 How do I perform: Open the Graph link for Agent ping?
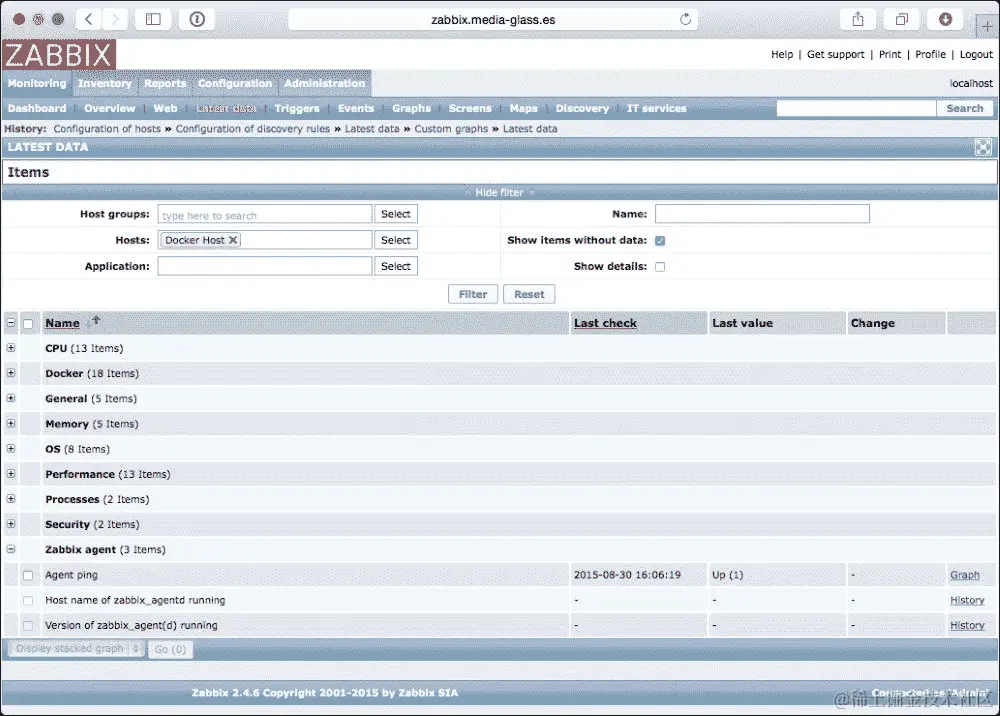[966, 574]
